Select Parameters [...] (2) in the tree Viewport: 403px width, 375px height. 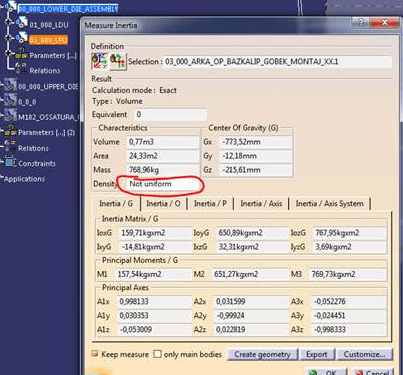46,133
